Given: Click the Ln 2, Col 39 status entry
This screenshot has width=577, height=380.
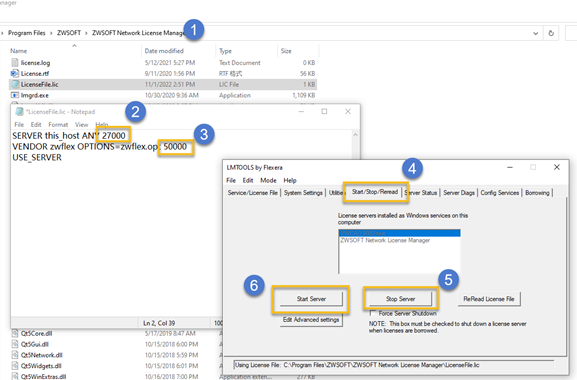Looking at the screenshot, I should click(159, 323).
